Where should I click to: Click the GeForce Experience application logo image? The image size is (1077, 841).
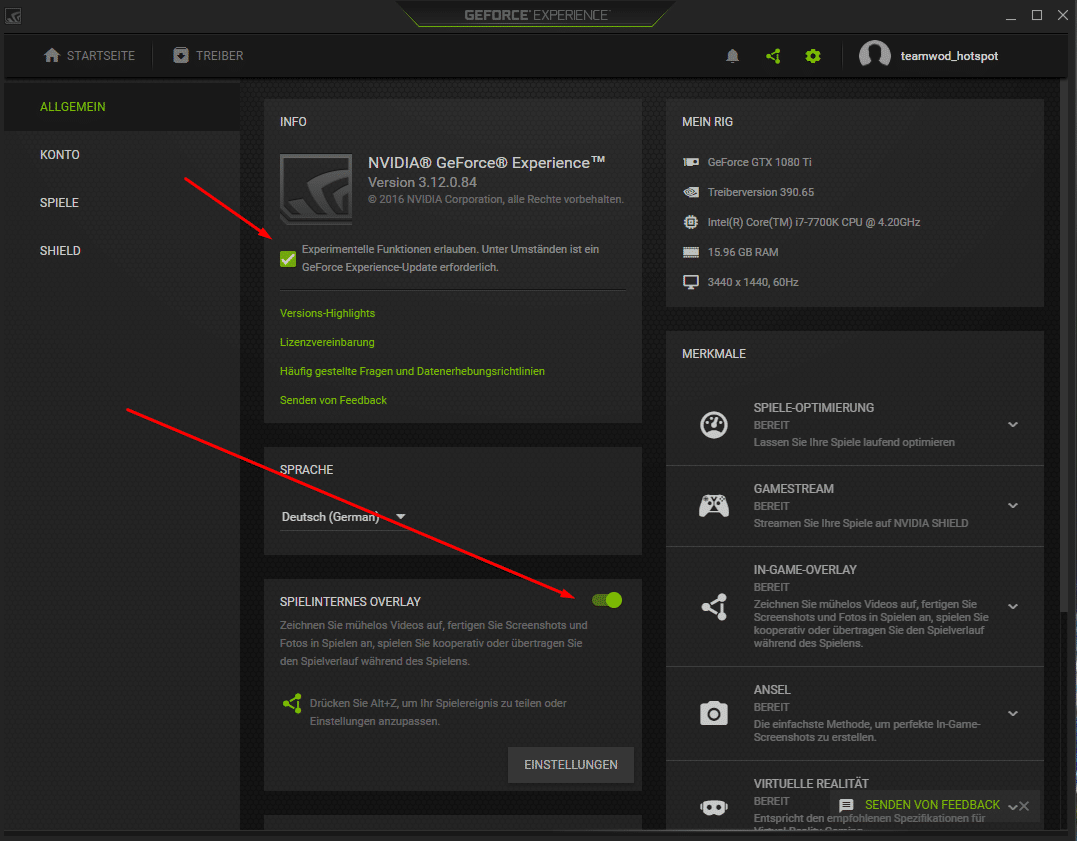pyautogui.click(x=316, y=189)
